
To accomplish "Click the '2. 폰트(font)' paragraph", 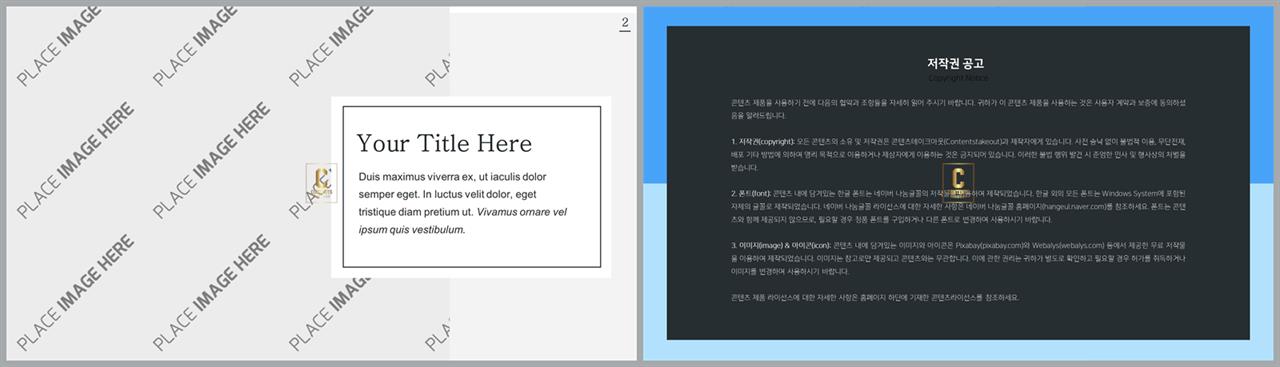I will 958,206.
